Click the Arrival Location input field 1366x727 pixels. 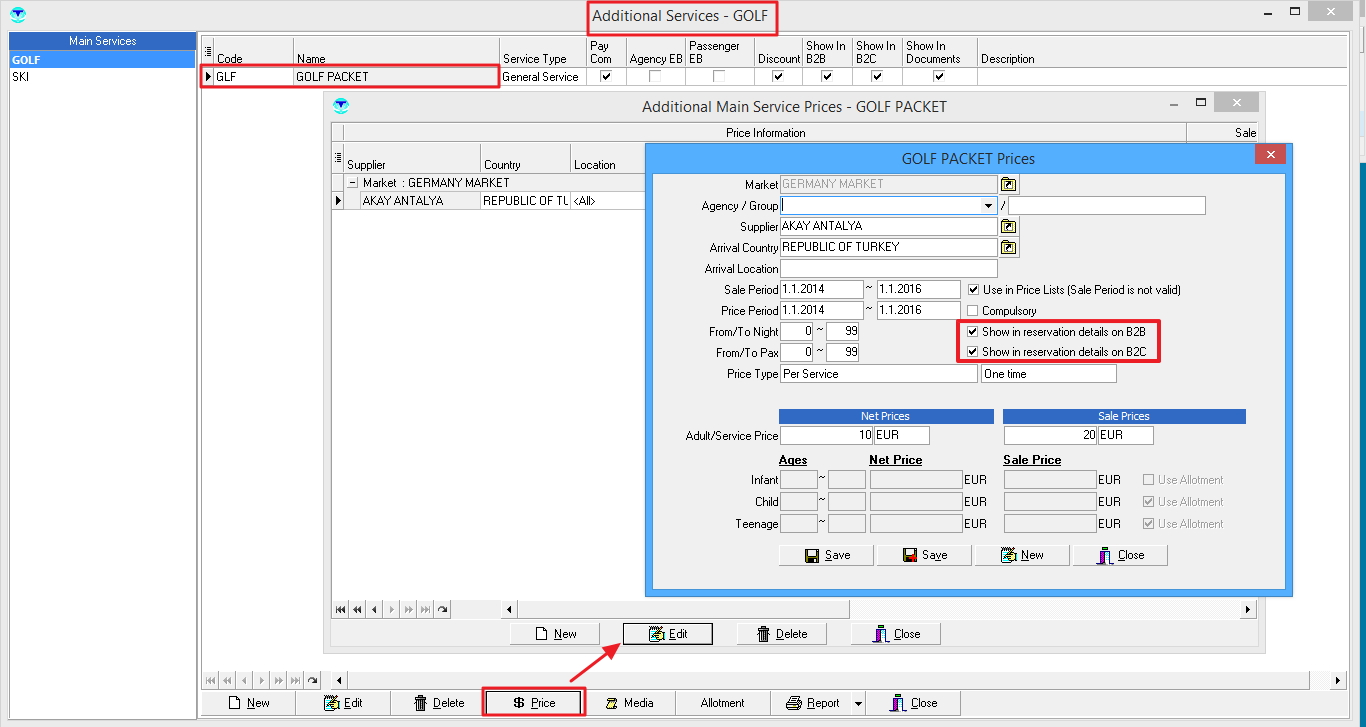click(888, 269)
